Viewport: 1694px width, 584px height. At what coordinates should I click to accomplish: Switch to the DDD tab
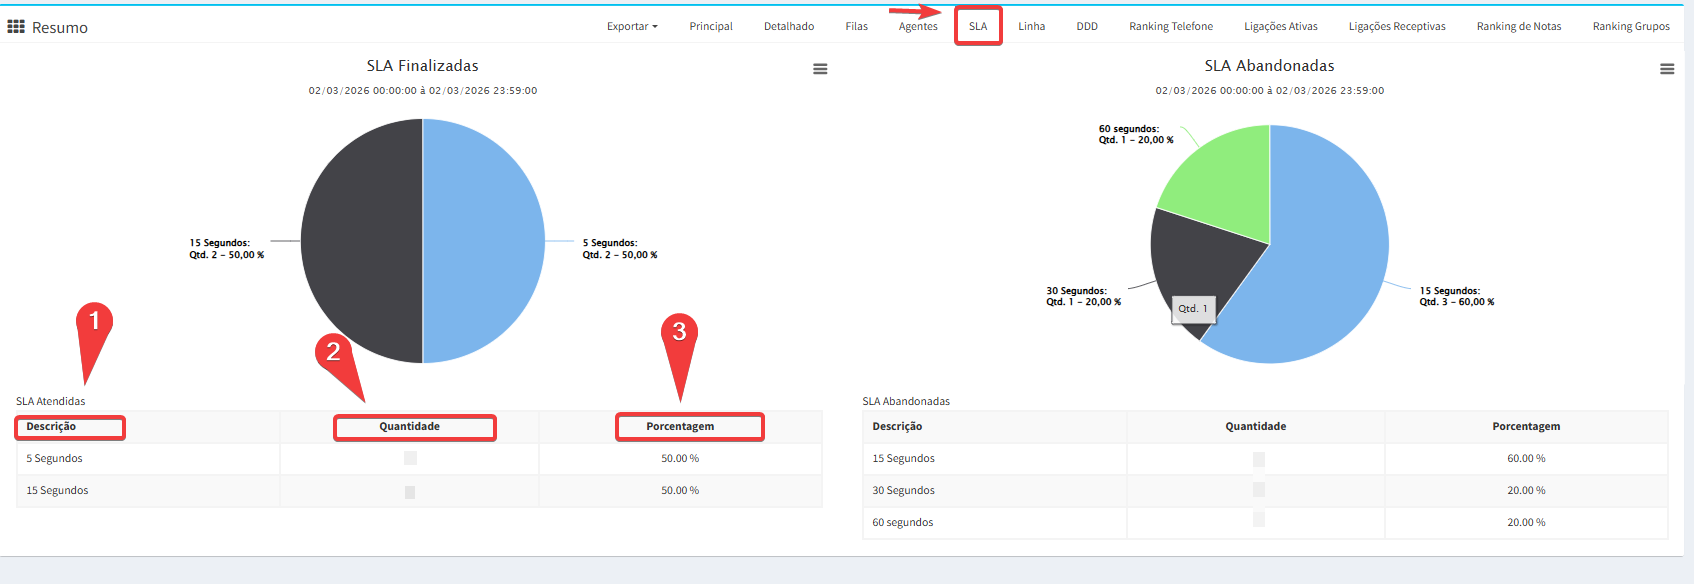click(1087, 27)
